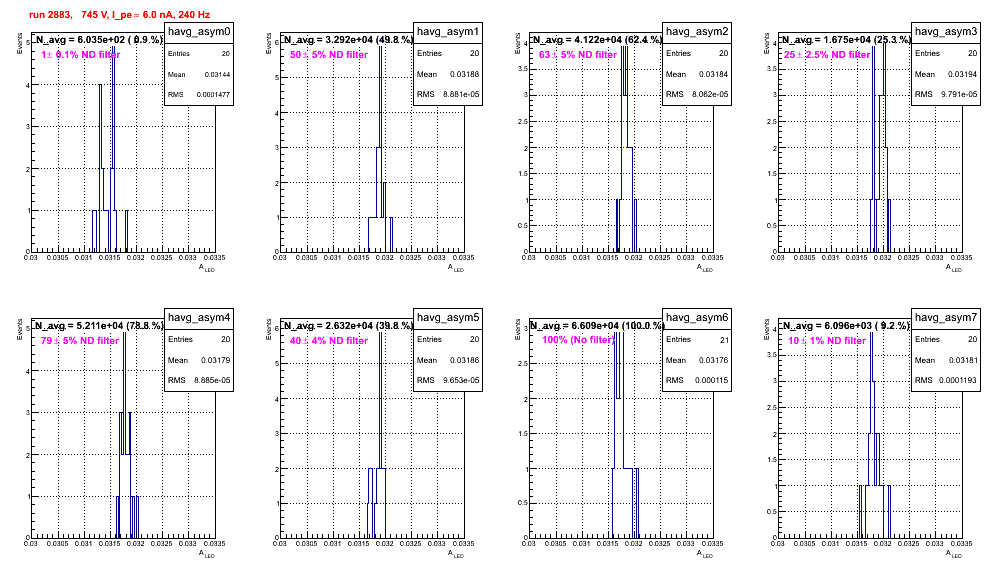Pick the magenta 25± 2.5% ND filter label
The image size is (996, 572).
827,55
